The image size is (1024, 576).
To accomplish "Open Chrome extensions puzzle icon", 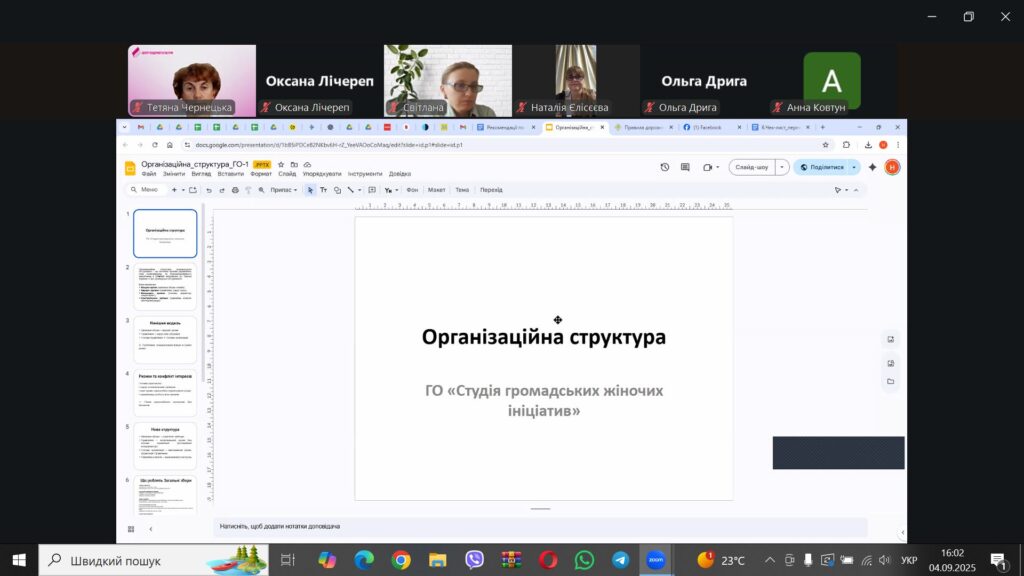I will 846,145.
